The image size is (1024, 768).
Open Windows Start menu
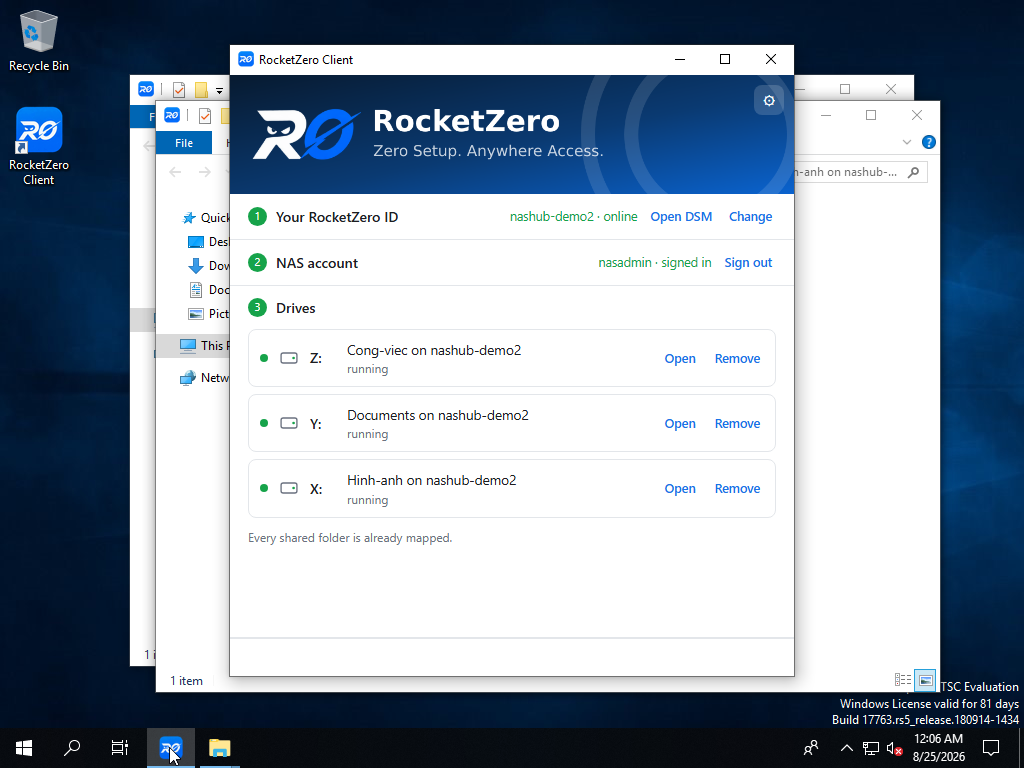click(24, 748)
